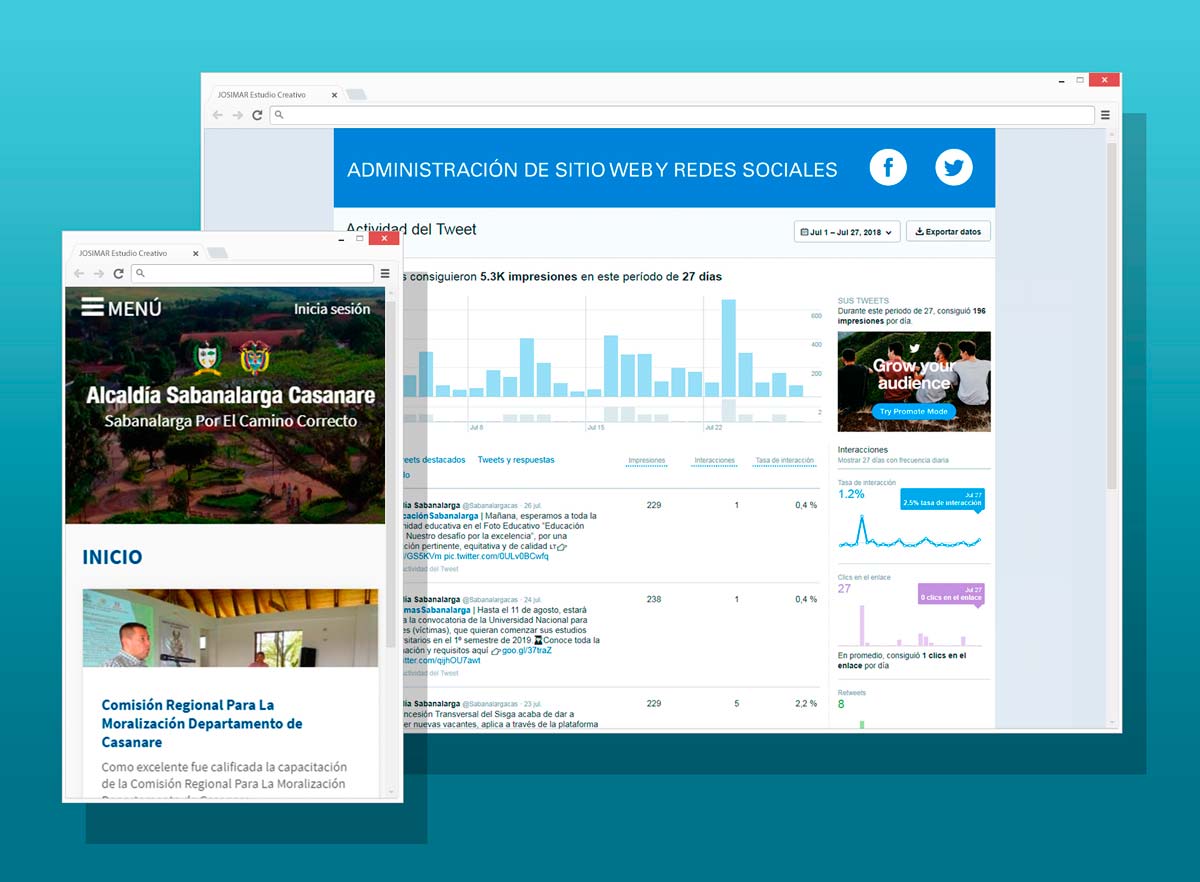The image size is (1200, 882).
Task: Go forward in the Twitter analytics window
Action: click(237, 115)
